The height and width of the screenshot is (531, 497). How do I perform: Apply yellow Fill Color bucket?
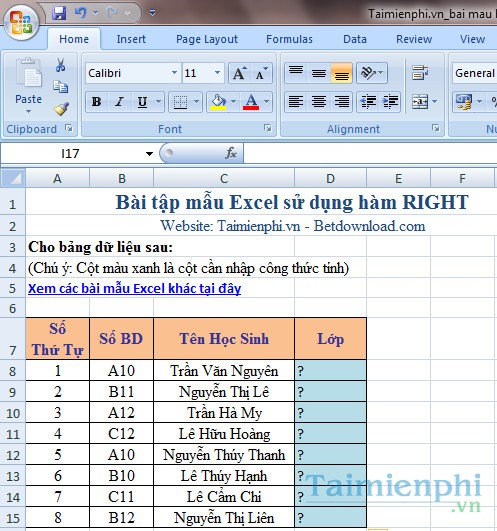[x=218, y=102]
